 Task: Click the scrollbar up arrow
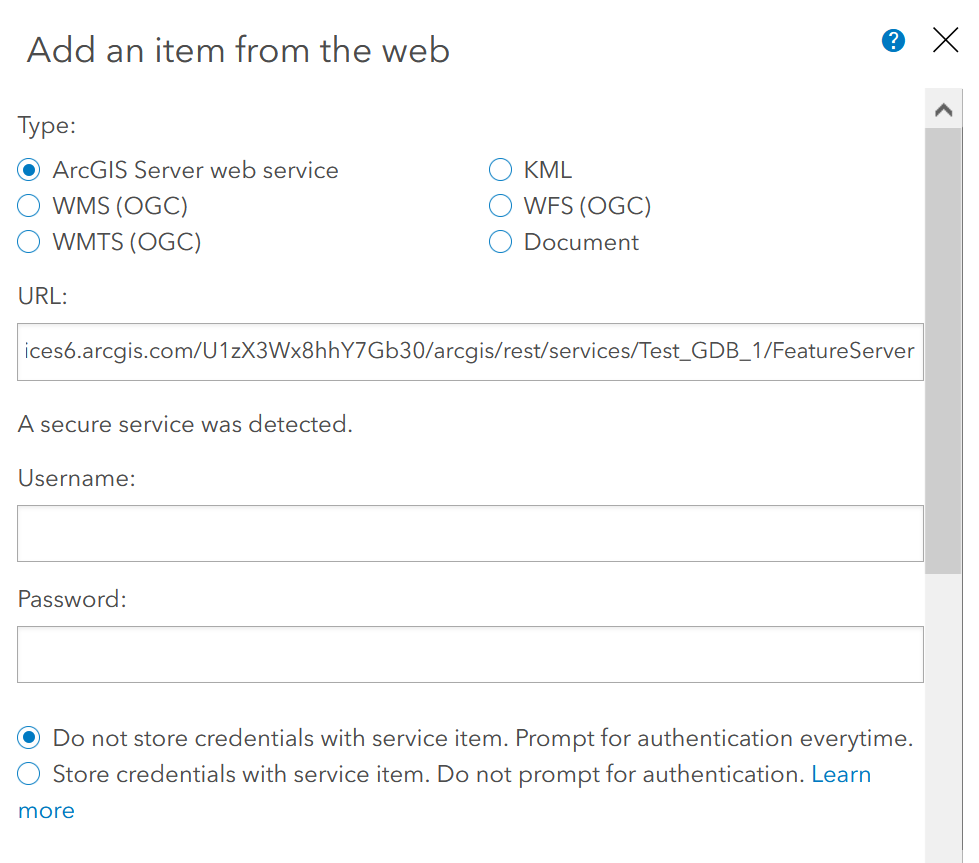[943, 108]
